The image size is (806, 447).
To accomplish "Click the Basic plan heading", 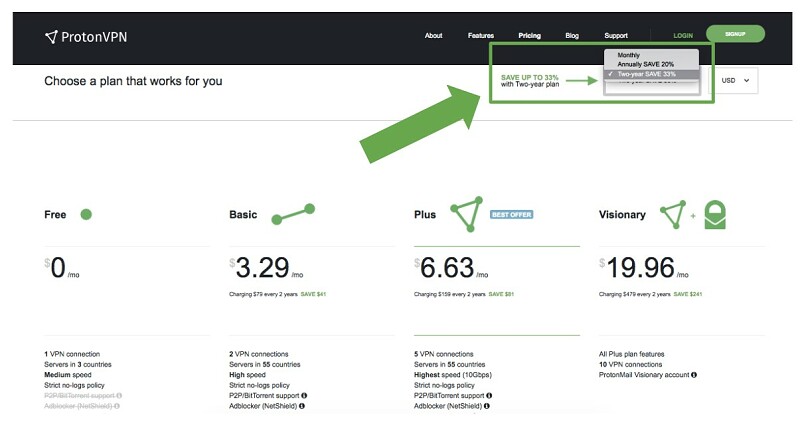I will click(x=243, y=215).
